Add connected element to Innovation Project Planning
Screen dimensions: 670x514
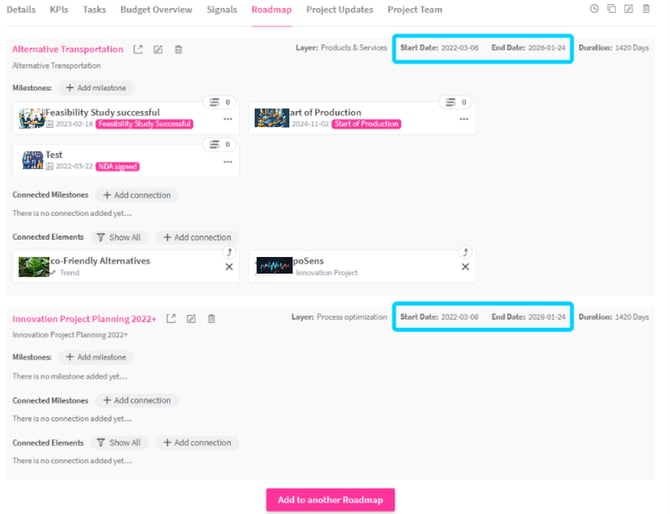tap(197, 443)
